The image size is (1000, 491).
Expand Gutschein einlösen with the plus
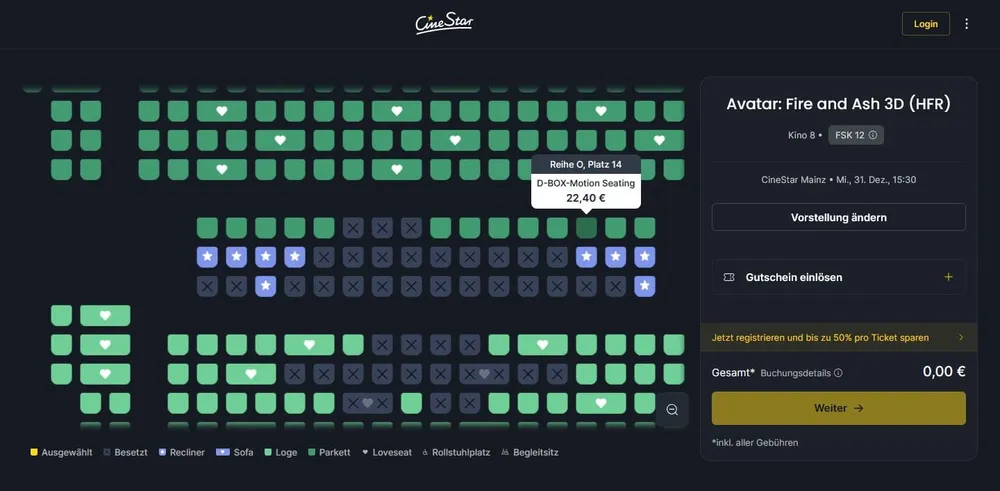point(948,277)
